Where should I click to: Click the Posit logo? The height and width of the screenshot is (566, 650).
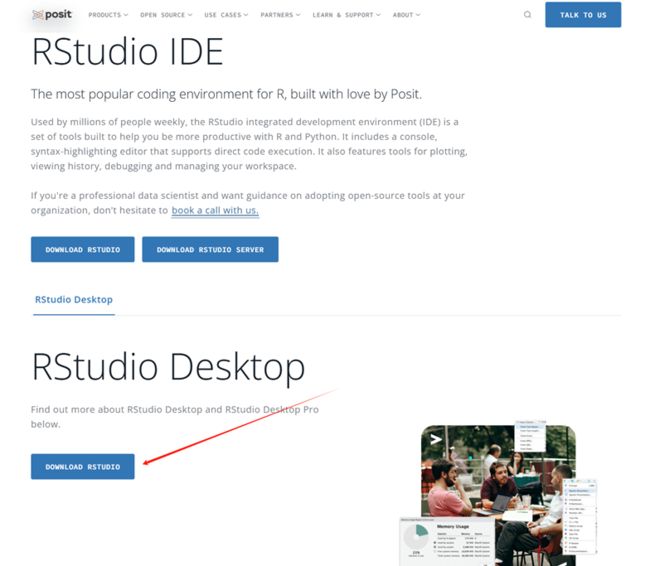click(52, 15)
